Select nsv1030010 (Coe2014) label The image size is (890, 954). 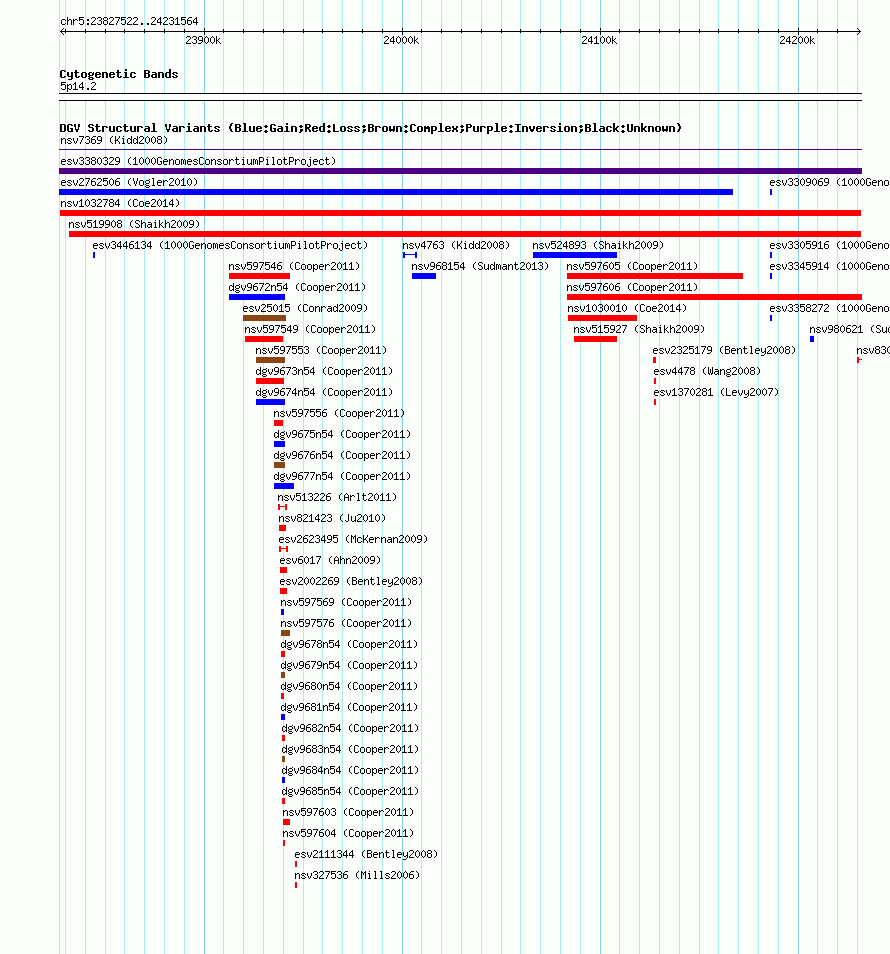coord(627,308)
